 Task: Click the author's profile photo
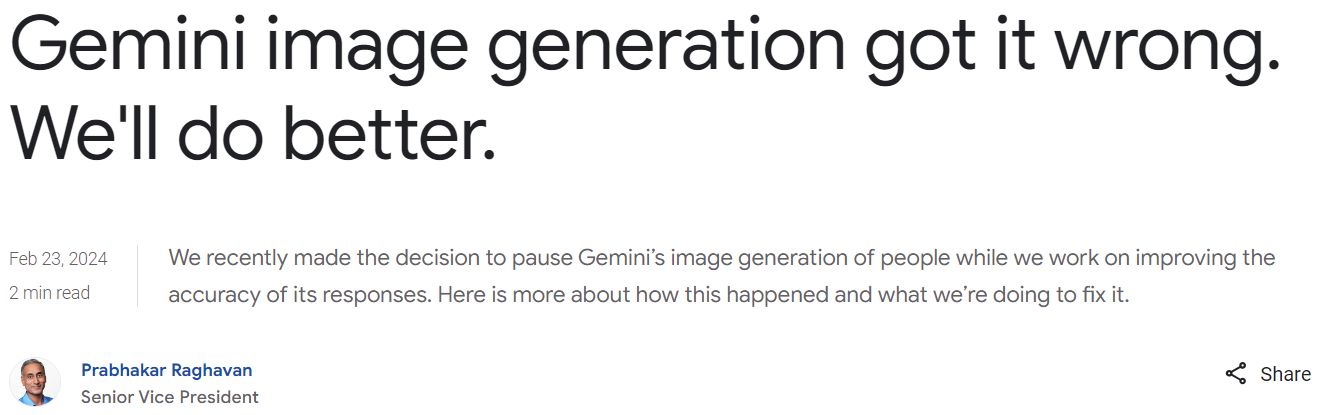point(35,382)
